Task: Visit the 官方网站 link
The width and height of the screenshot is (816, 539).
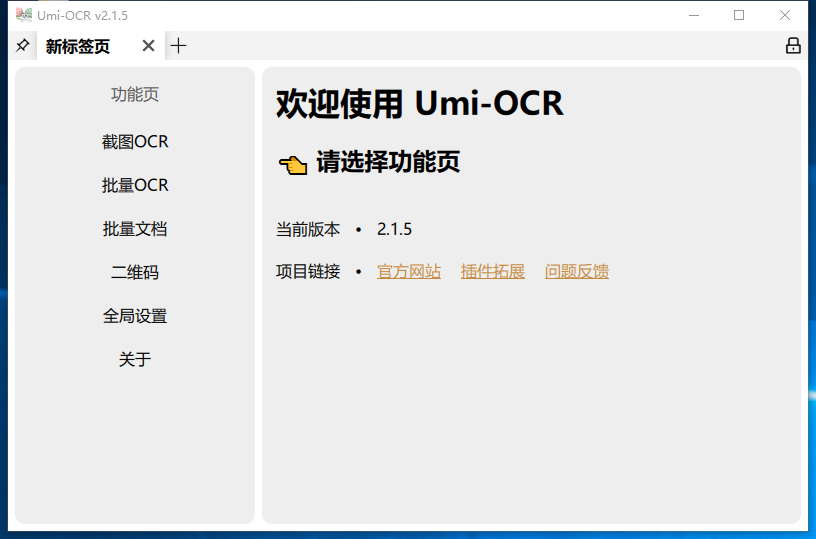Action: (409, 271)
